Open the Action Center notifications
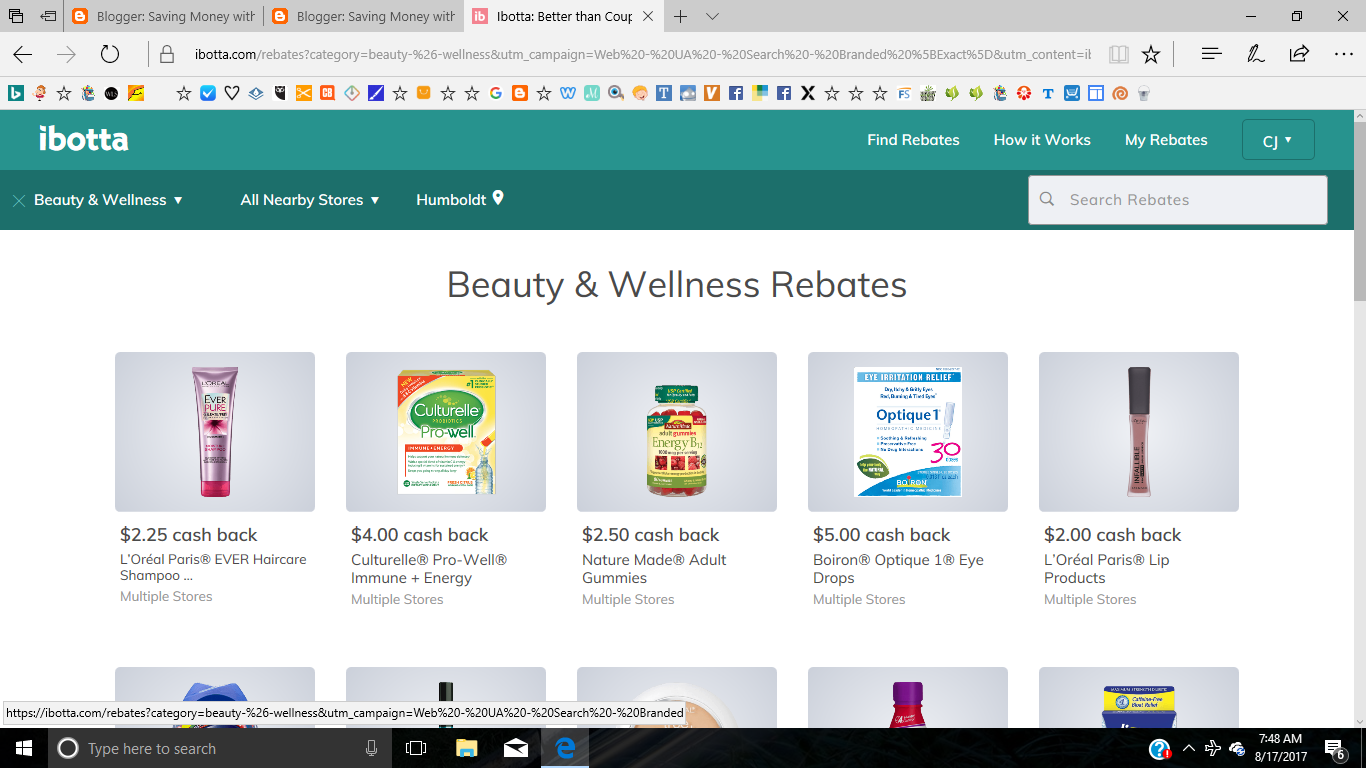Image resolution: width=1366 pixels, height=768 pixels. [x=1334, y=749]
